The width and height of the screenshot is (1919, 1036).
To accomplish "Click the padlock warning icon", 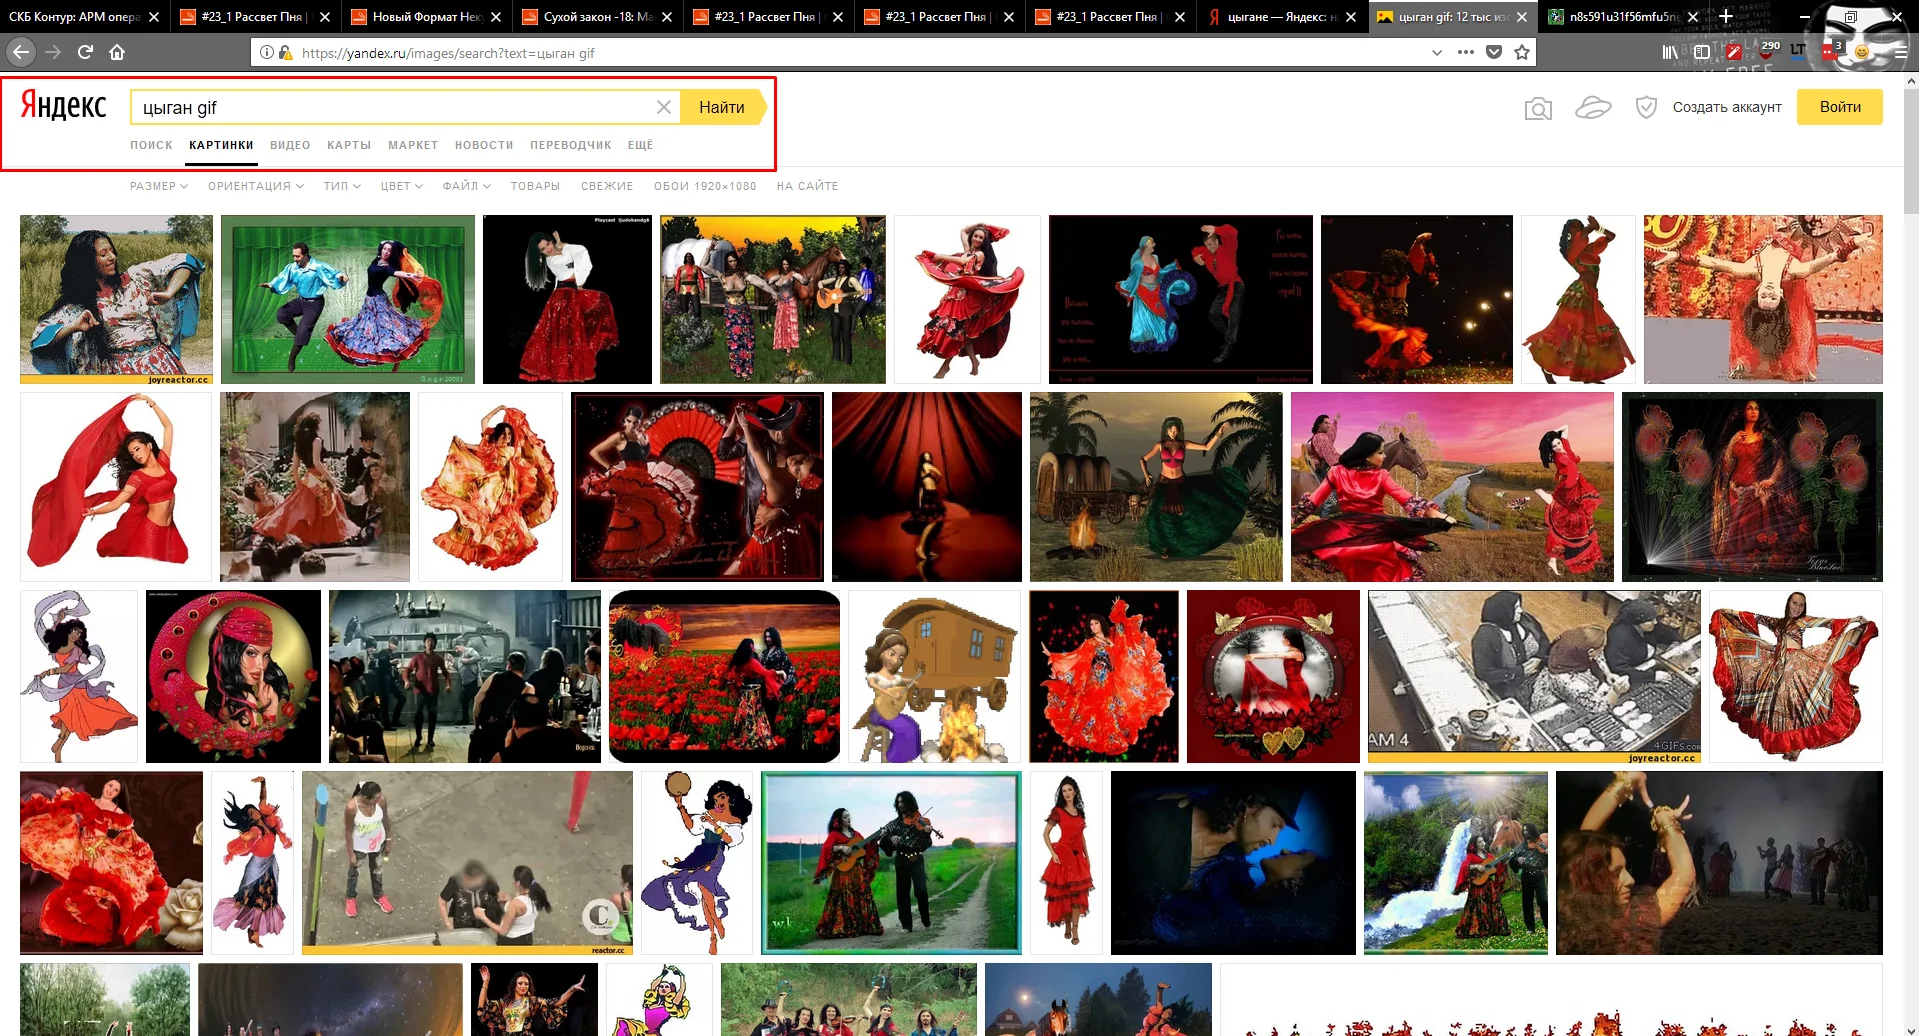I will (x=285, y=52).
